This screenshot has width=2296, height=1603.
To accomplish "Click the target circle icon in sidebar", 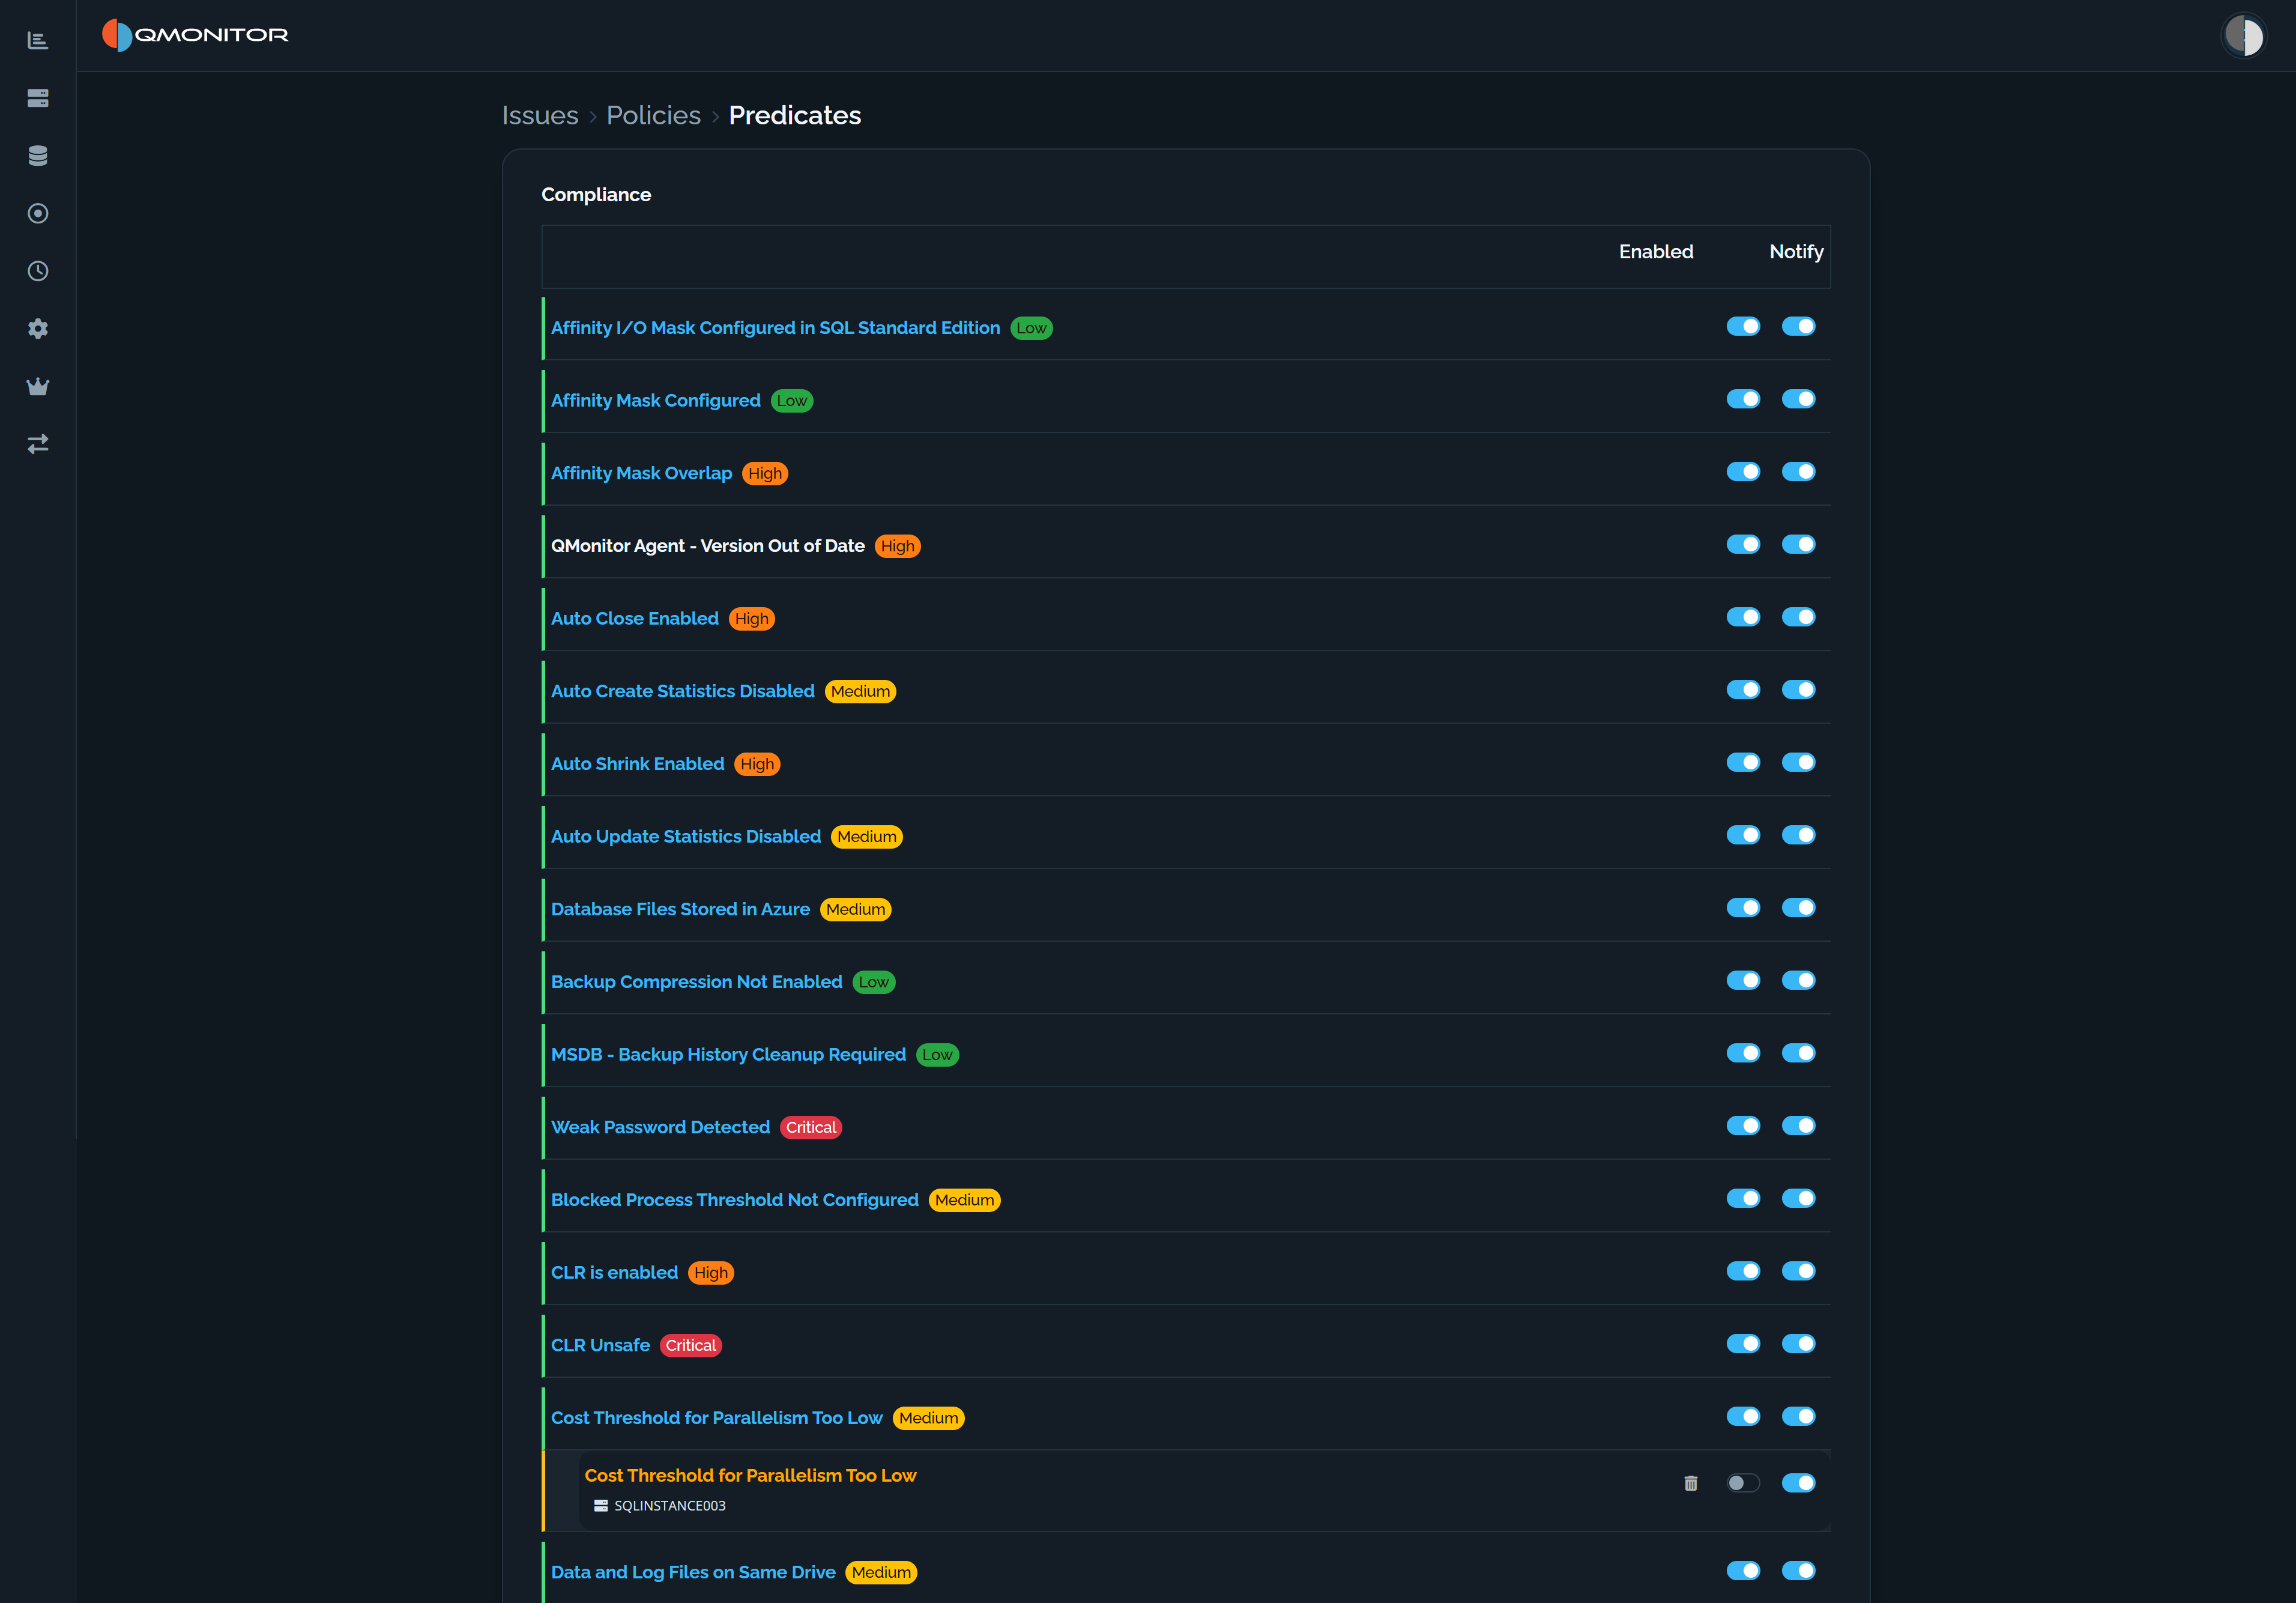I will tap(38, 213).
